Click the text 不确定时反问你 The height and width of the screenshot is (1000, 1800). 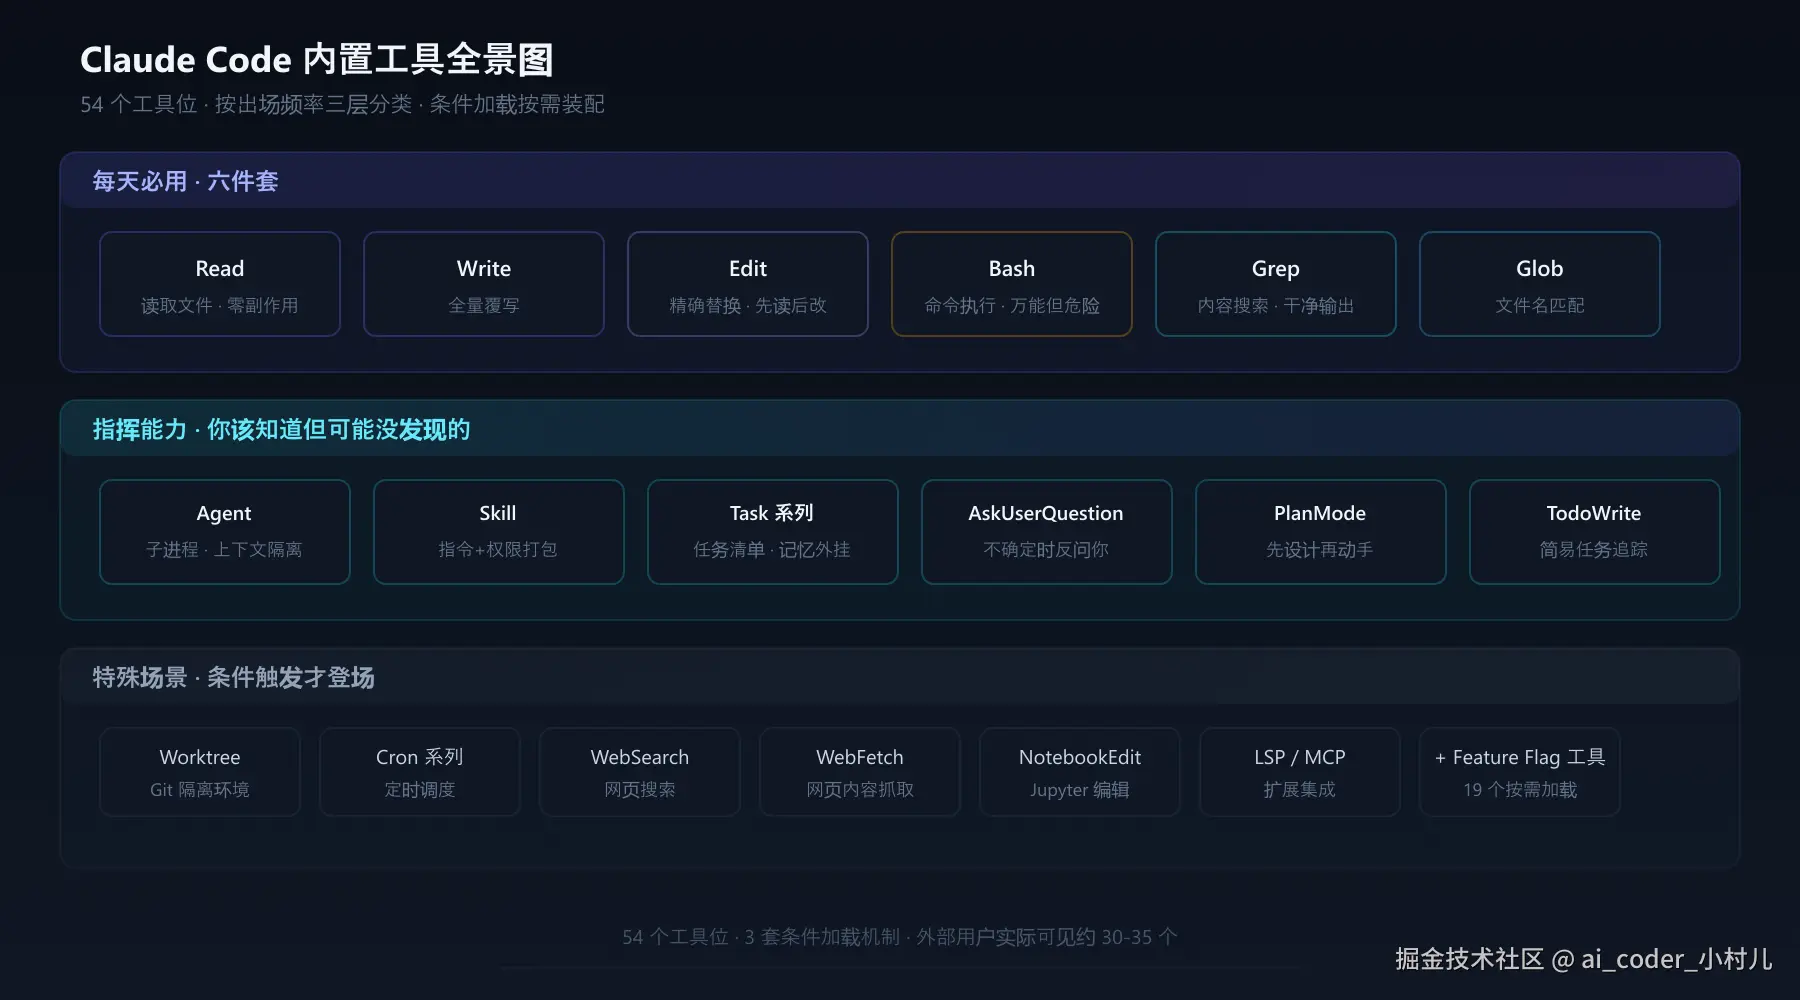click(x=1046, y=549)
